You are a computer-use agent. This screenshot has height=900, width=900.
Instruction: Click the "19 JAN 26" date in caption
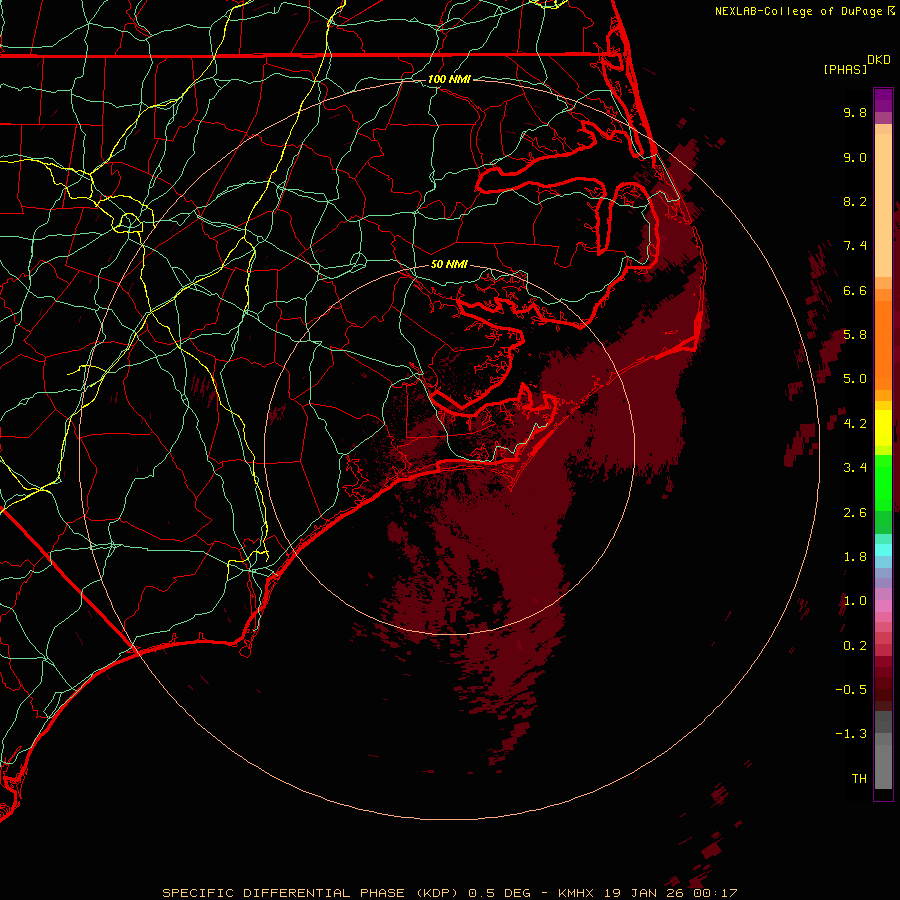coord(646,893)
